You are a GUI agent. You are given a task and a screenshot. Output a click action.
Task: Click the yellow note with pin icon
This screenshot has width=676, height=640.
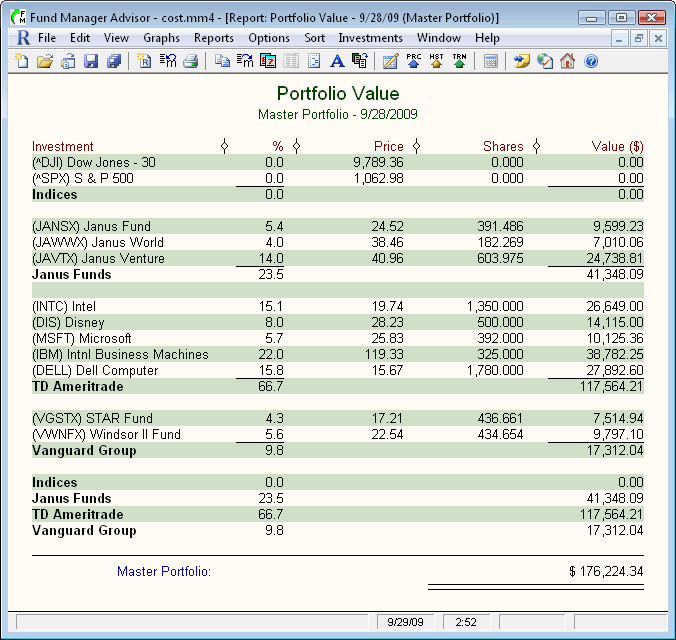pyautogui.click(x=522, y=61)
